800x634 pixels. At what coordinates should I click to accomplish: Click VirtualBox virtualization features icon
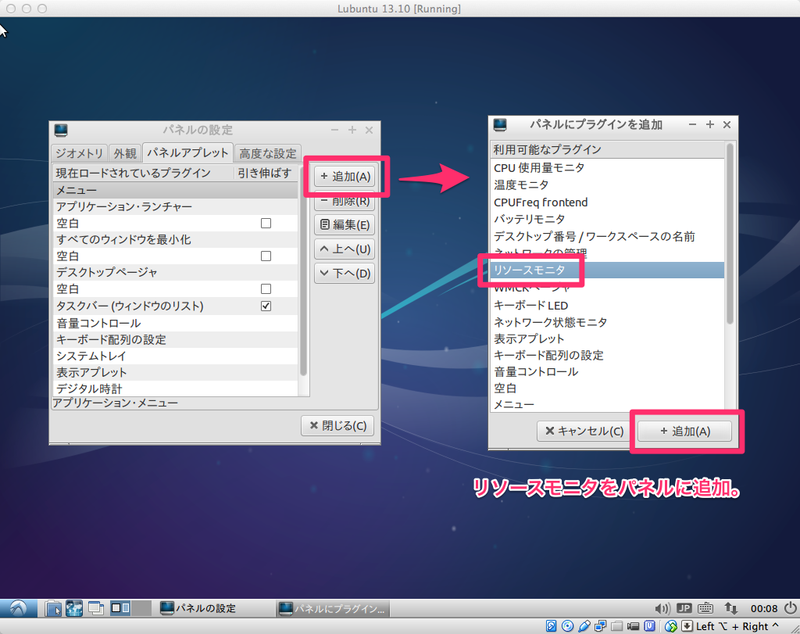649,626
